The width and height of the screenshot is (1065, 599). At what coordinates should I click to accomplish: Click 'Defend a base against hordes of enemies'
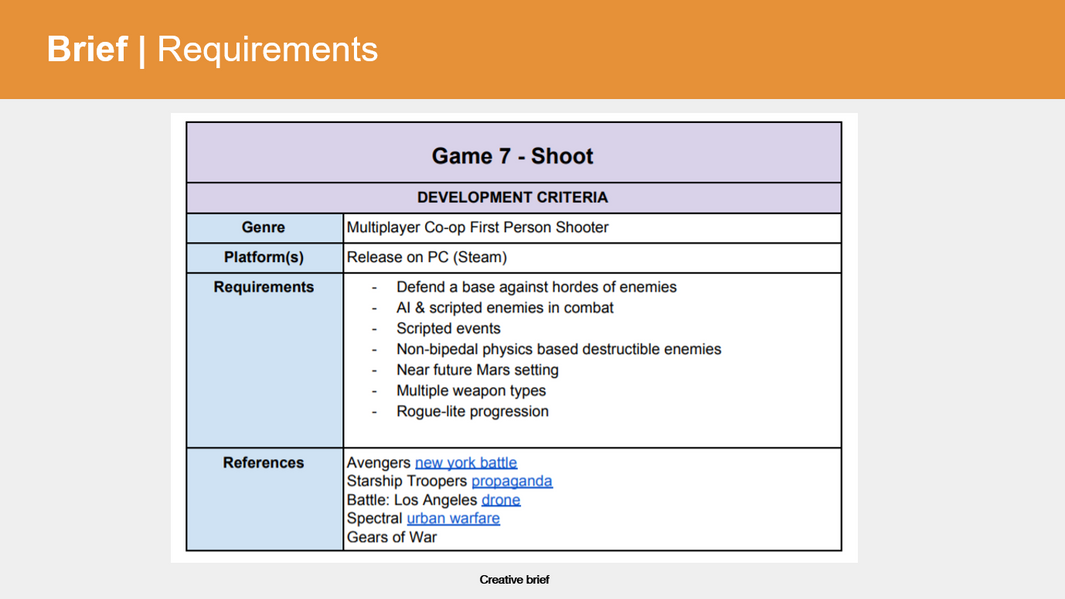pyautogui.click(x=537, y=287)
